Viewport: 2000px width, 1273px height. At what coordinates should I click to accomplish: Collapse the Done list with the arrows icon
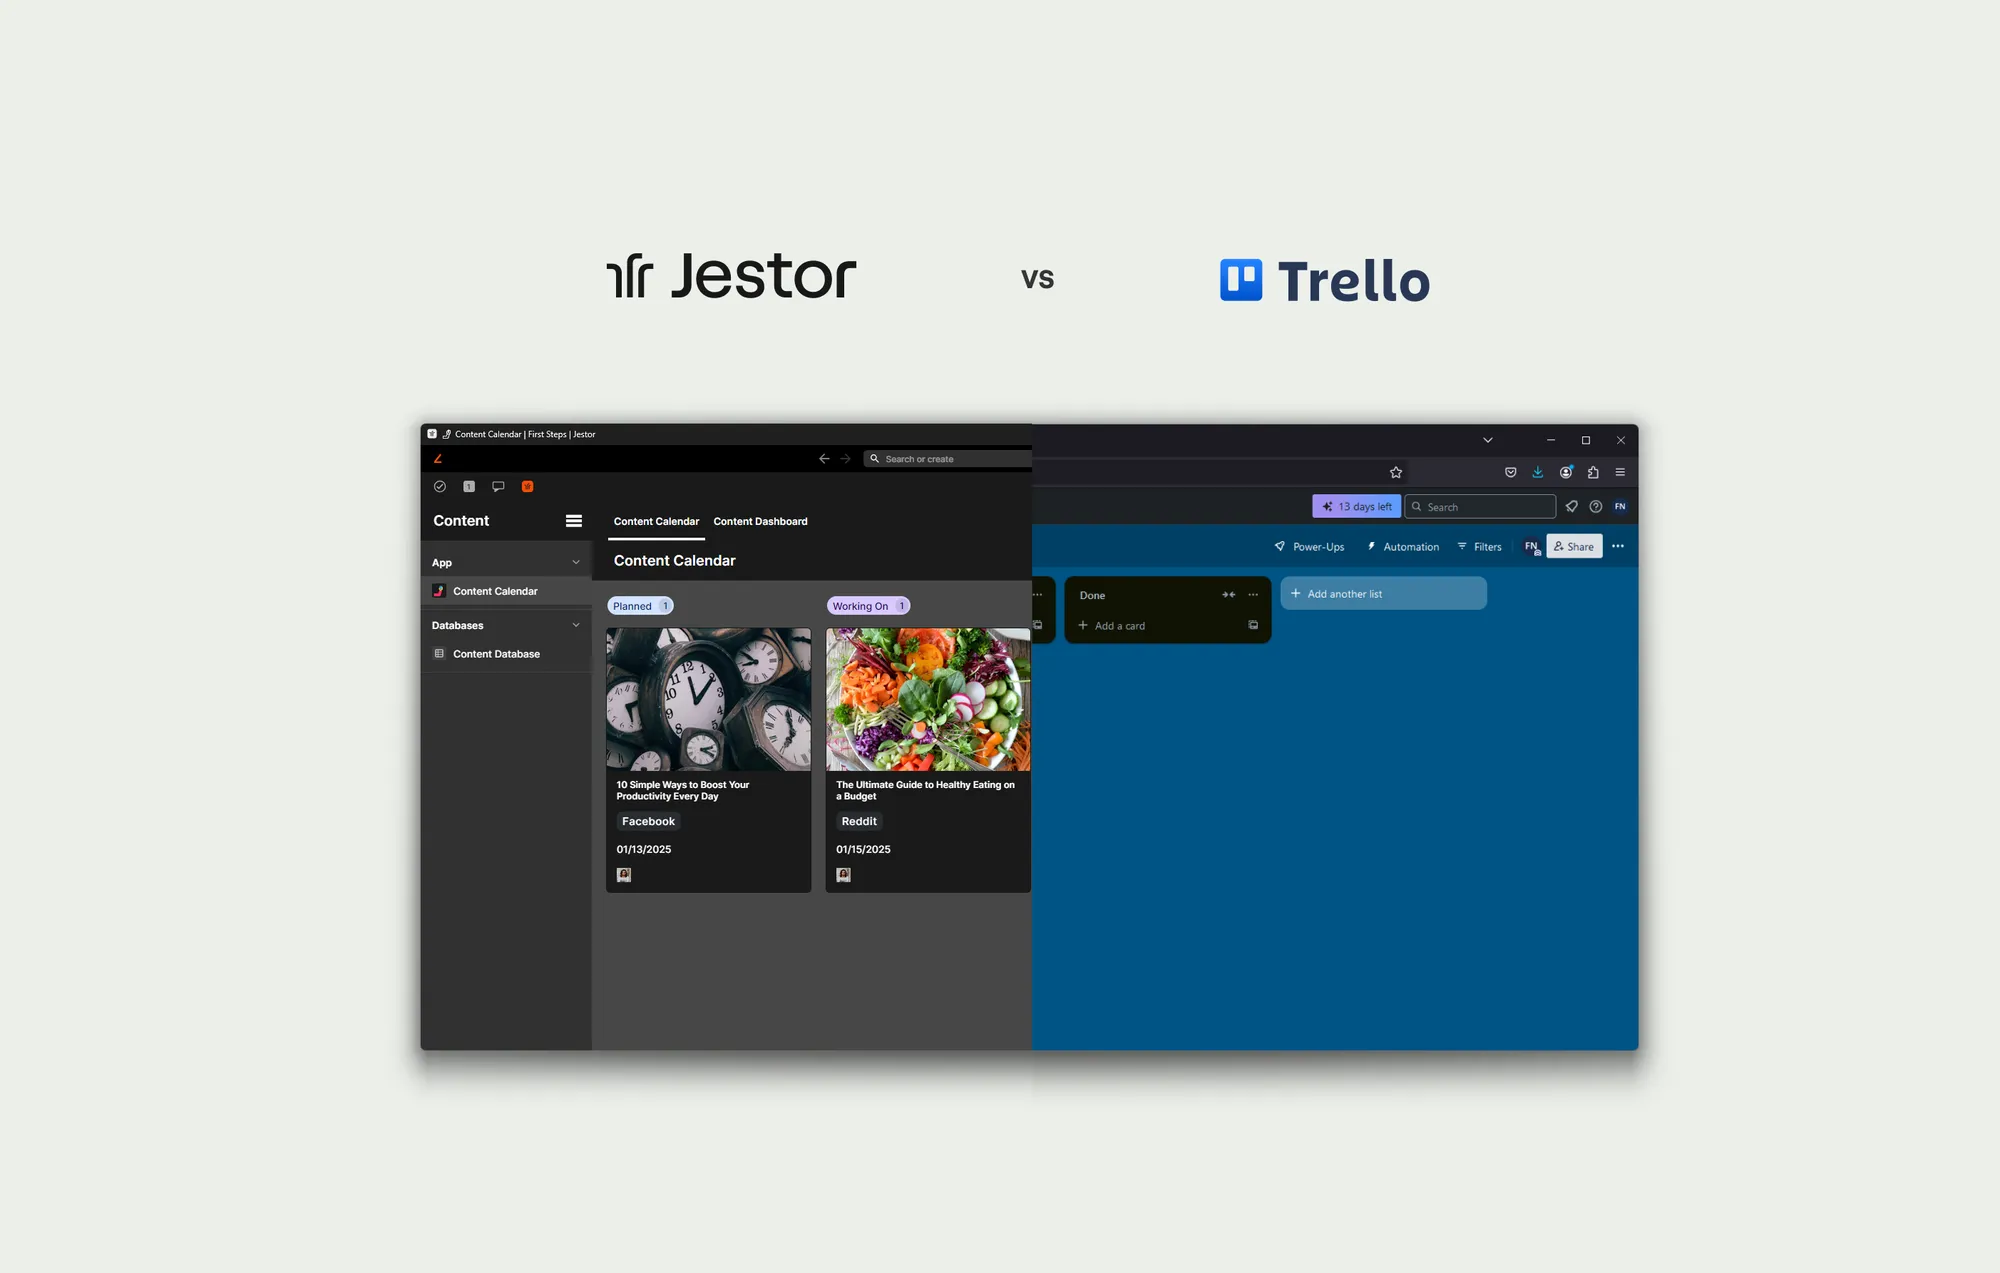pos(1229,594)
